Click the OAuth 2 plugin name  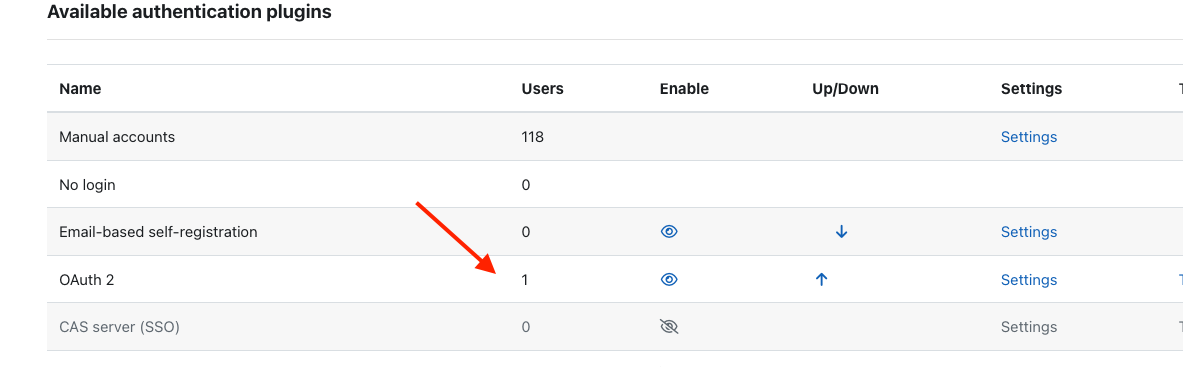86,280
